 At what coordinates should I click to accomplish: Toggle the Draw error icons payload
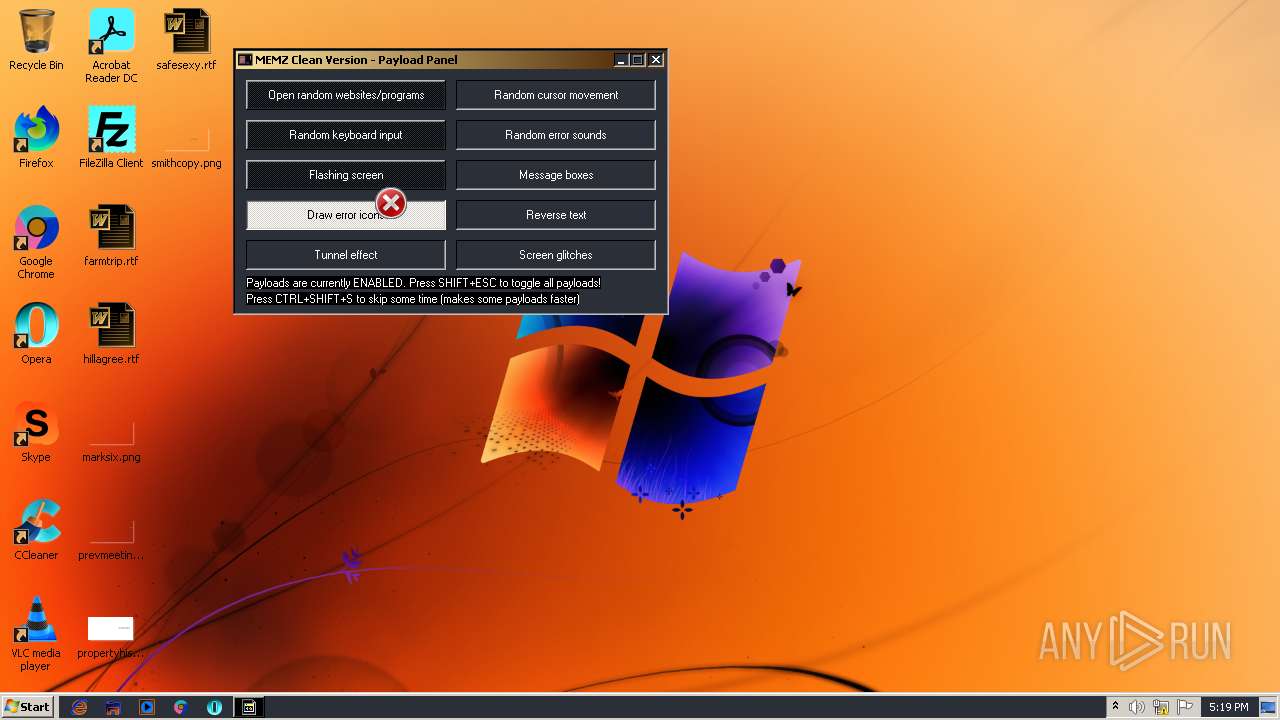[x=346, y=215]
